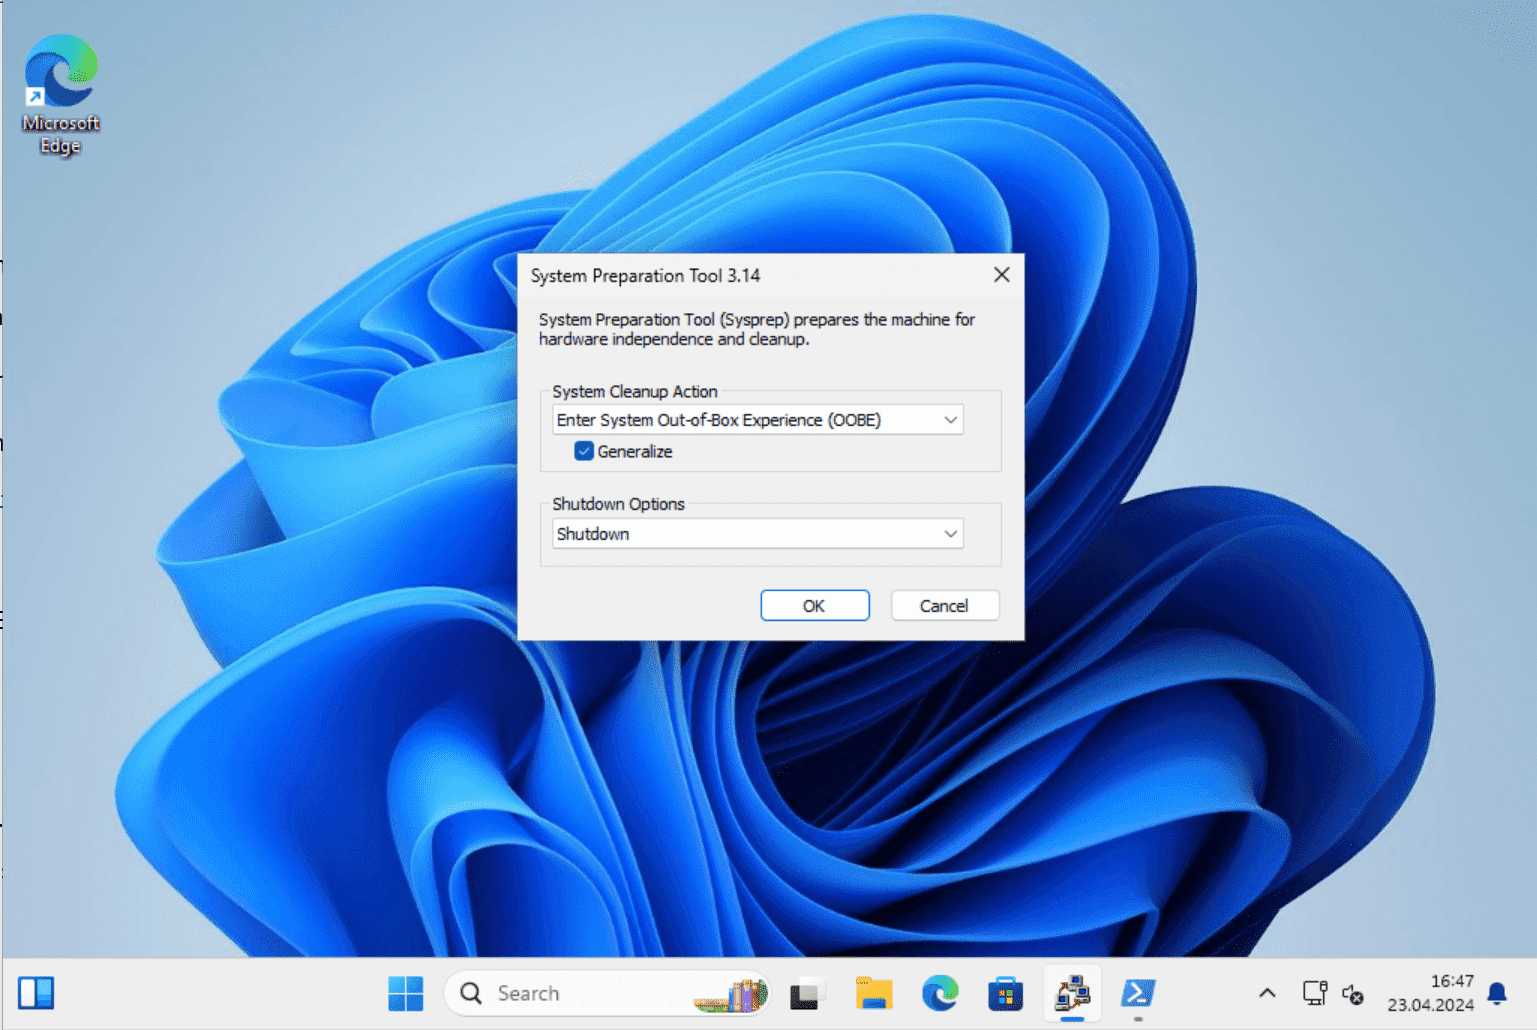Open the clock and date 16:47
Viewport: 1537px width, 1030px height.
tap(1430, 993)
